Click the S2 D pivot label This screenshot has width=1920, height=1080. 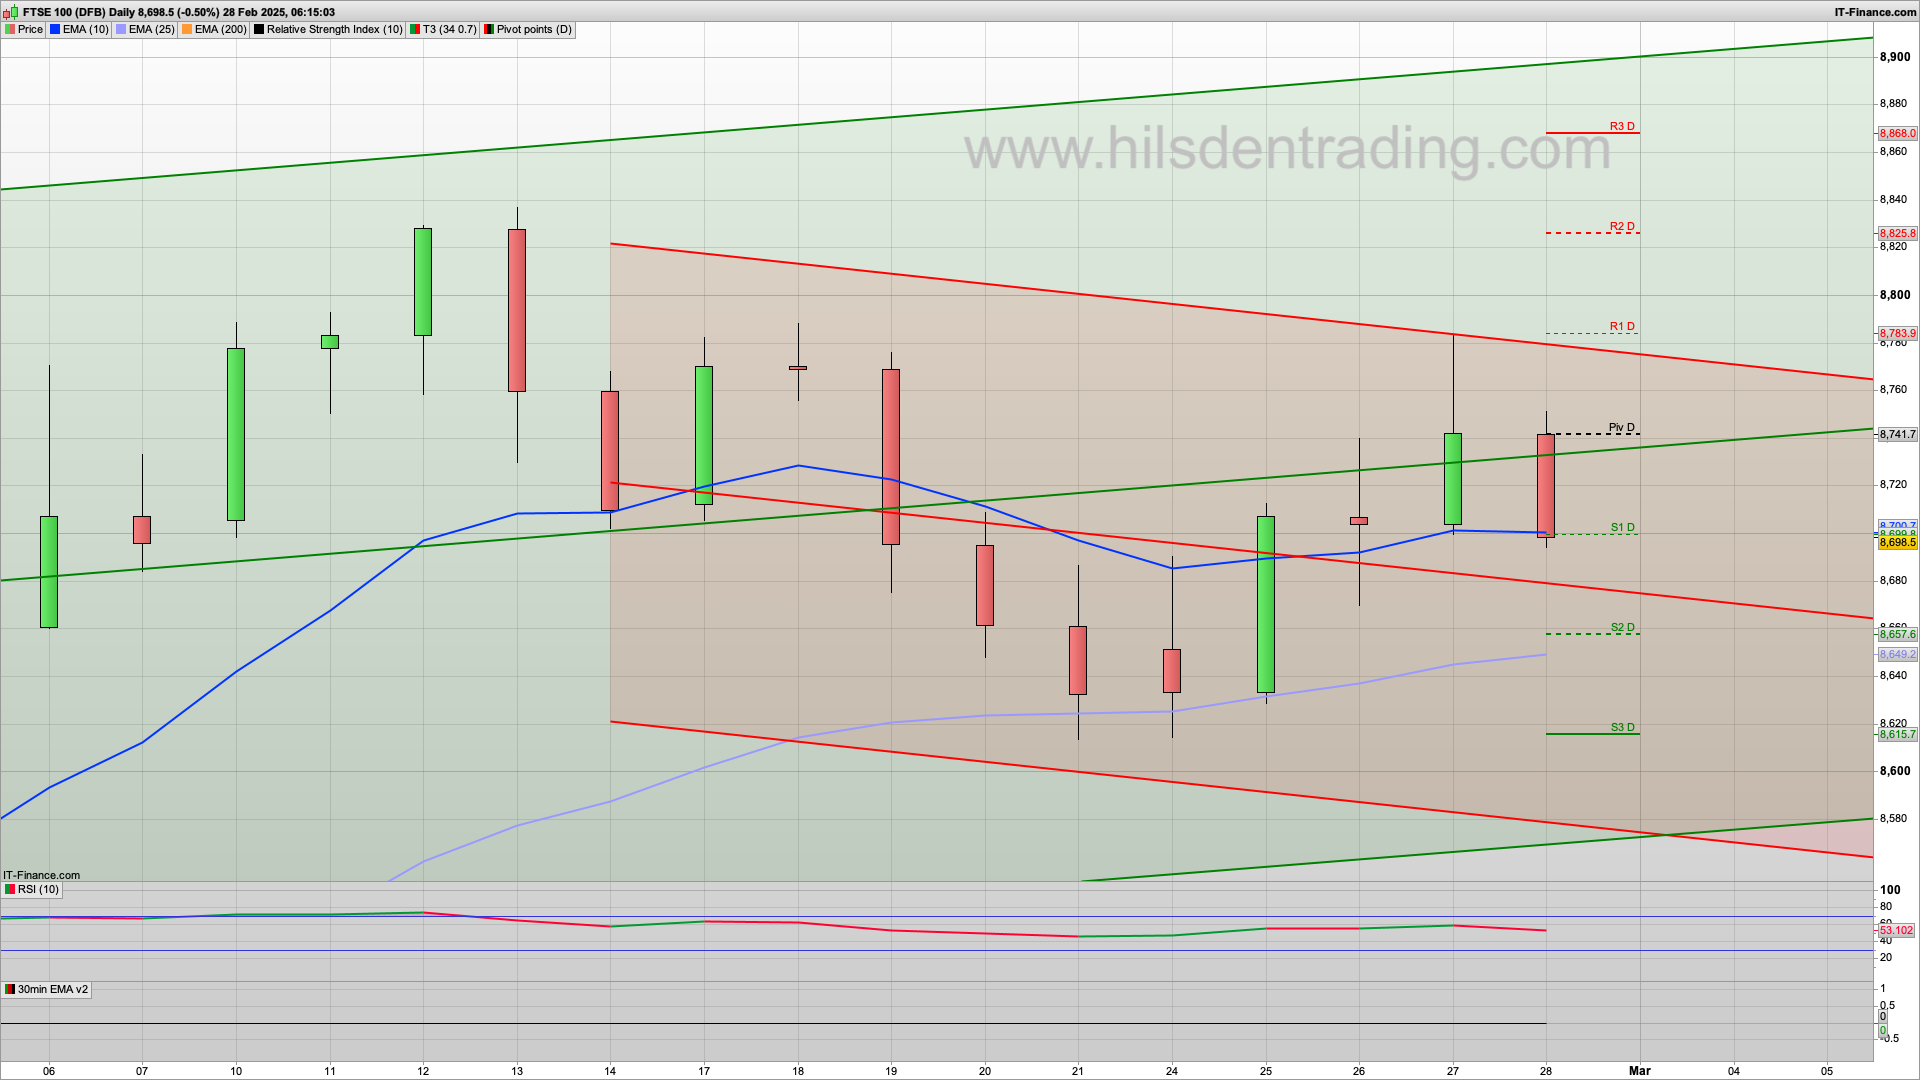[1622, 628]
